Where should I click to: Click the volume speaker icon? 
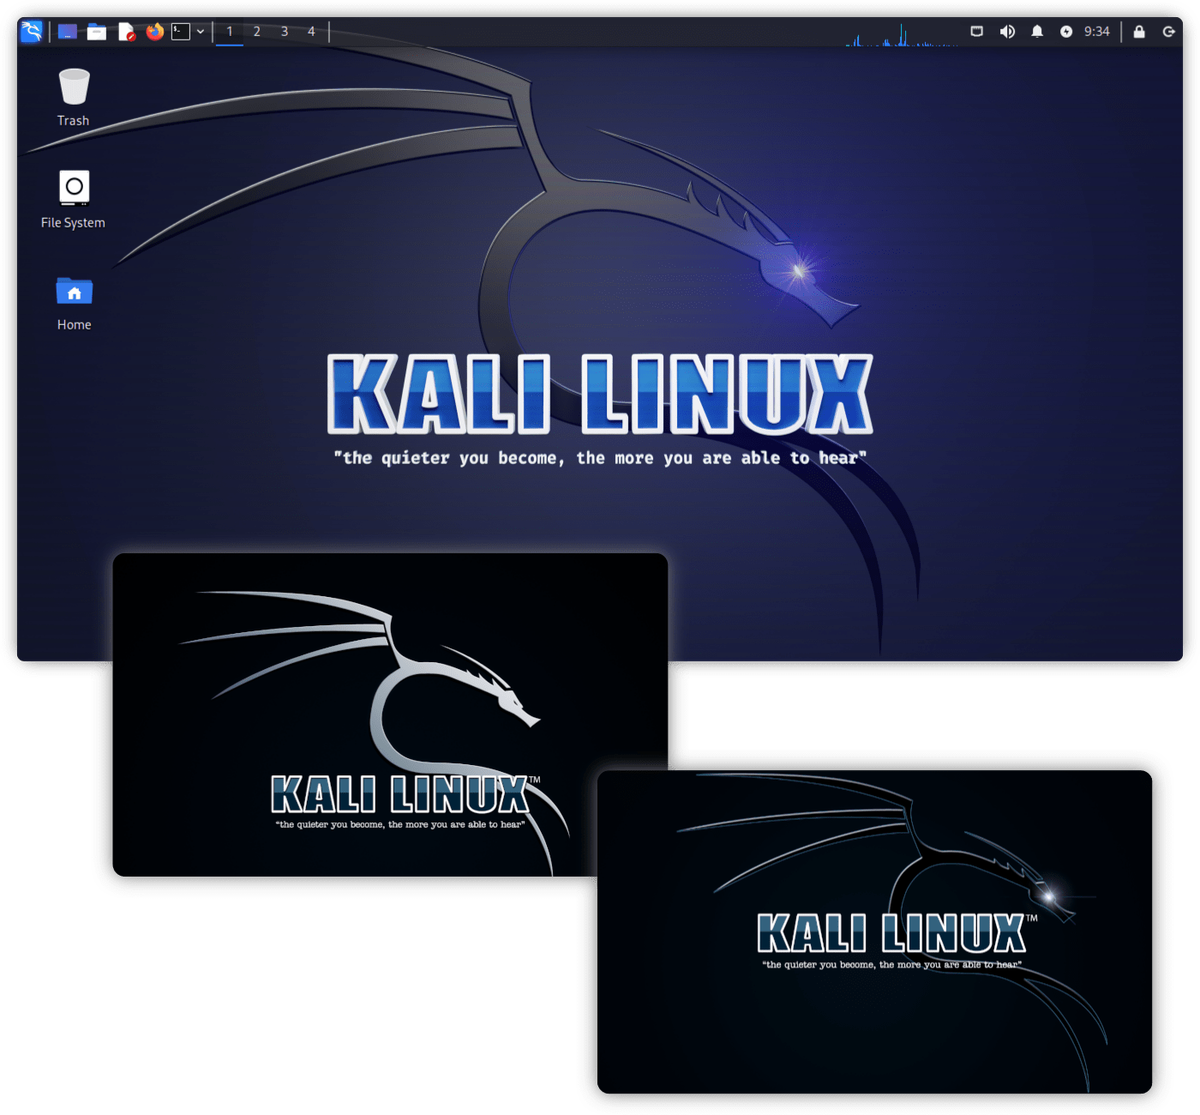click(1007, 31)
